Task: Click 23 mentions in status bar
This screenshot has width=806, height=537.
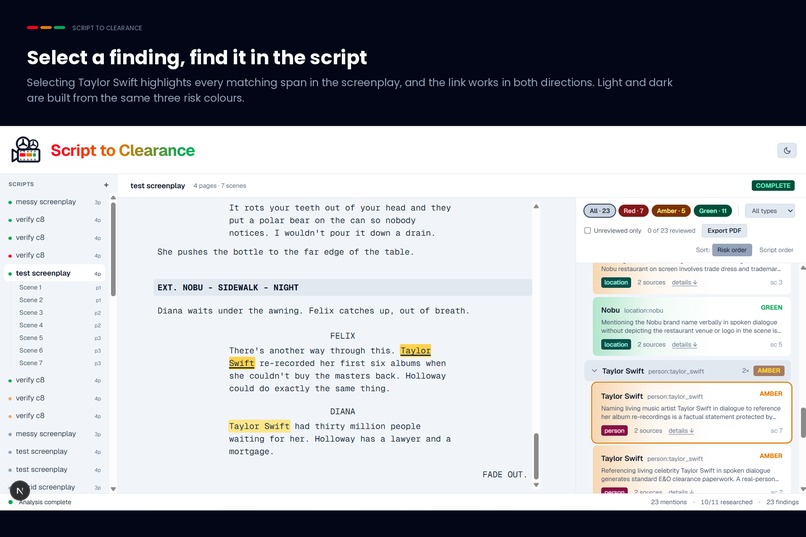Action: pyautogui.click(x=668, y=502)
